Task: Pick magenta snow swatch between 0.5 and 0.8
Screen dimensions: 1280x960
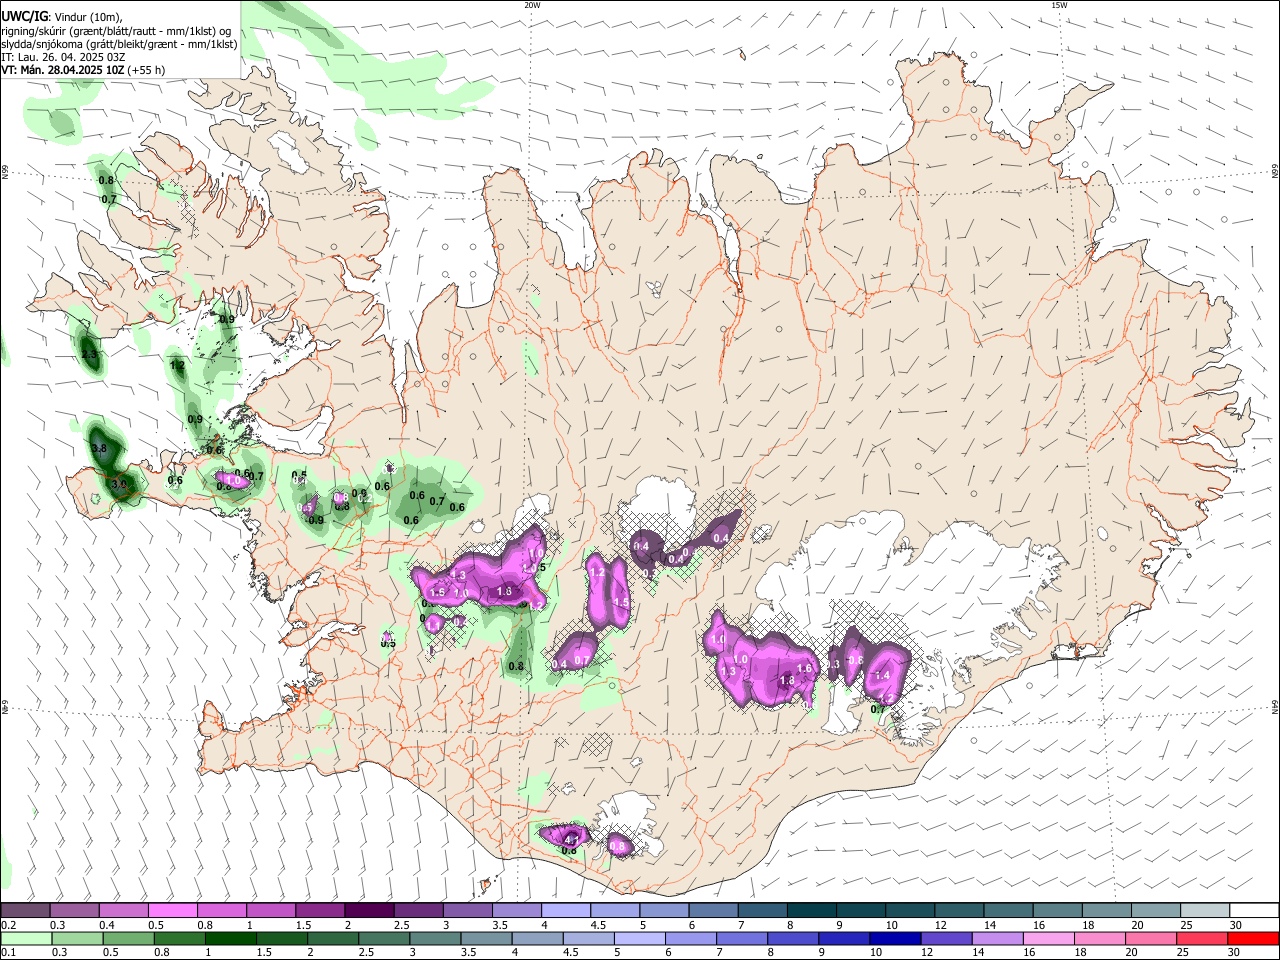Action: (x=172, y=911)
